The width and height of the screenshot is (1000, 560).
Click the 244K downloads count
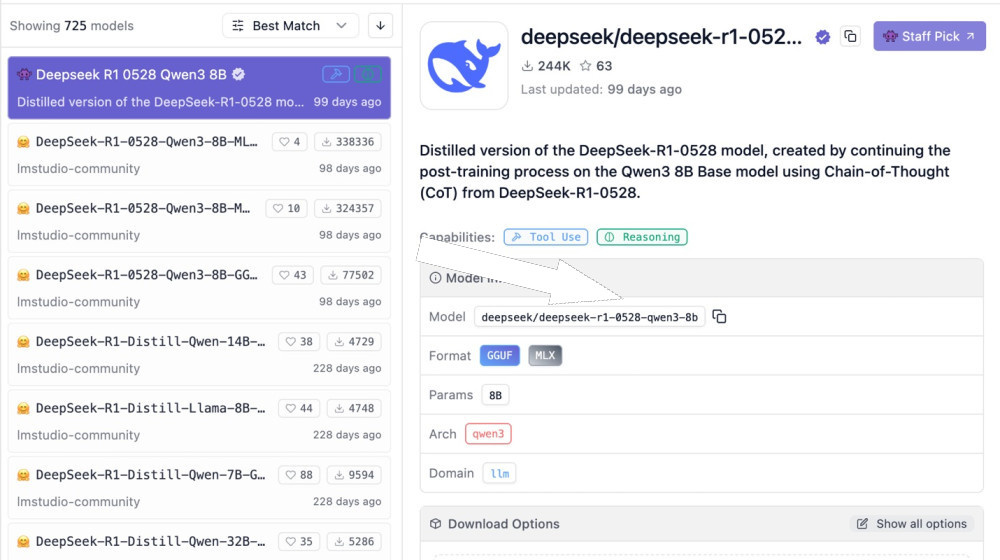tap(546, 66)
